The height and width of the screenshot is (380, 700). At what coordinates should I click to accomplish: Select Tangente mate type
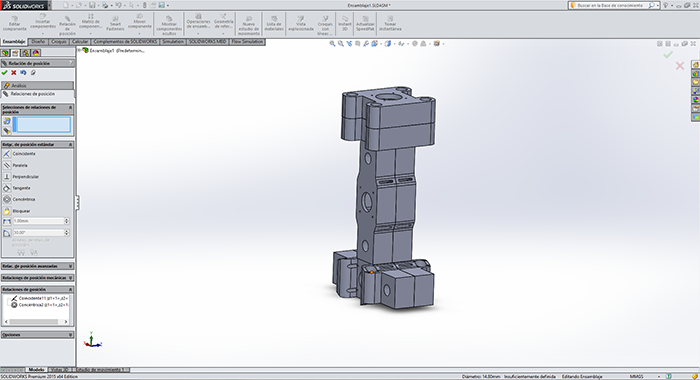(x=17, y=188)
